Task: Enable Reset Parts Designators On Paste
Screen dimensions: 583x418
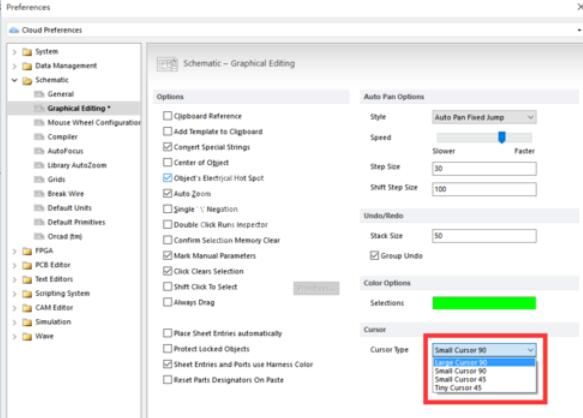Action: tap(167, 380)
